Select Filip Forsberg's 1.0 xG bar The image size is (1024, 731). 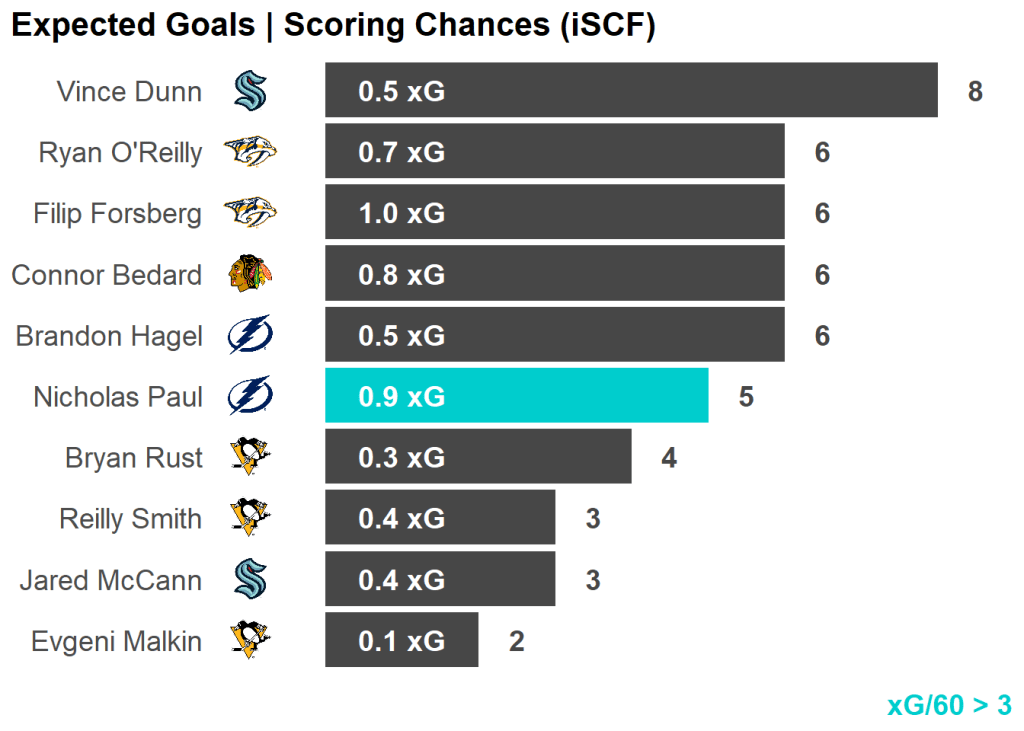click(x=554, y=213)
